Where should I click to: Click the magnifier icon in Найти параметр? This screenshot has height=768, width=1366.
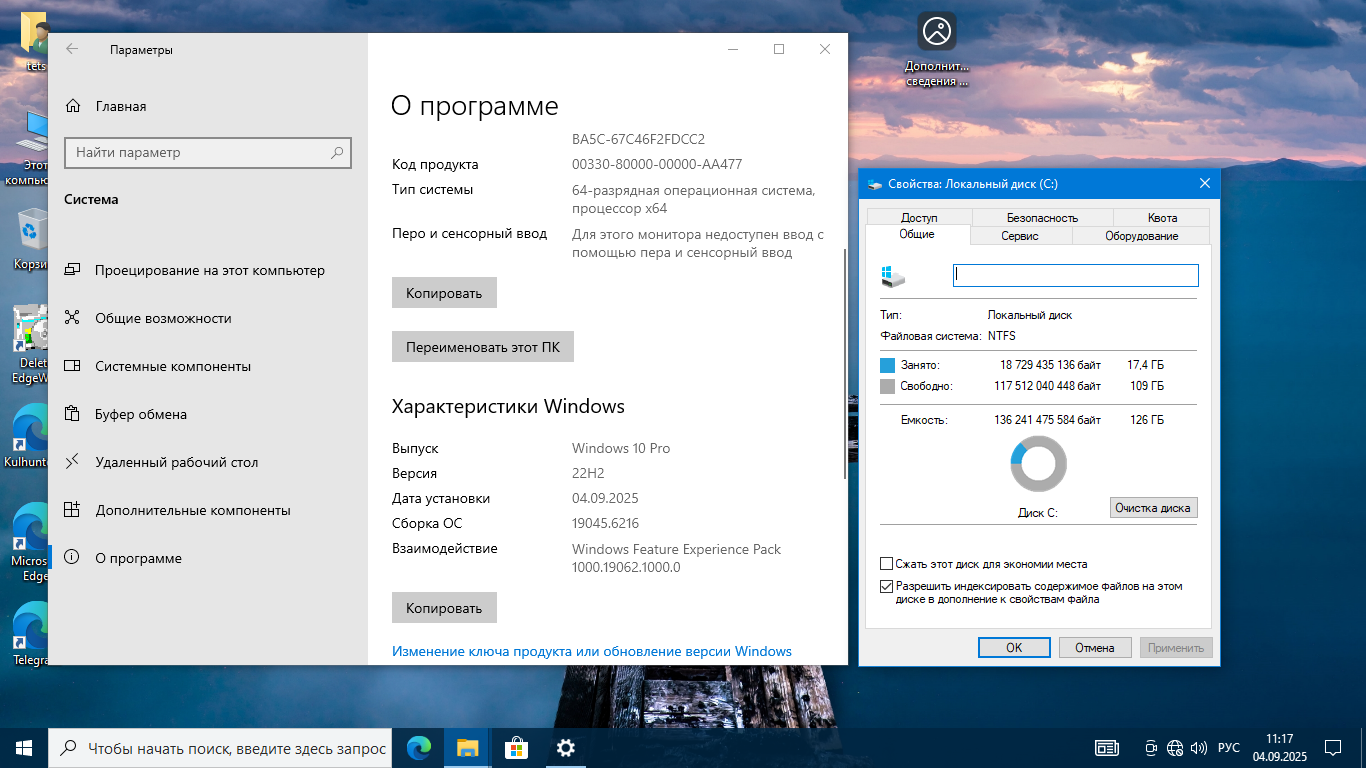[337, 153]
